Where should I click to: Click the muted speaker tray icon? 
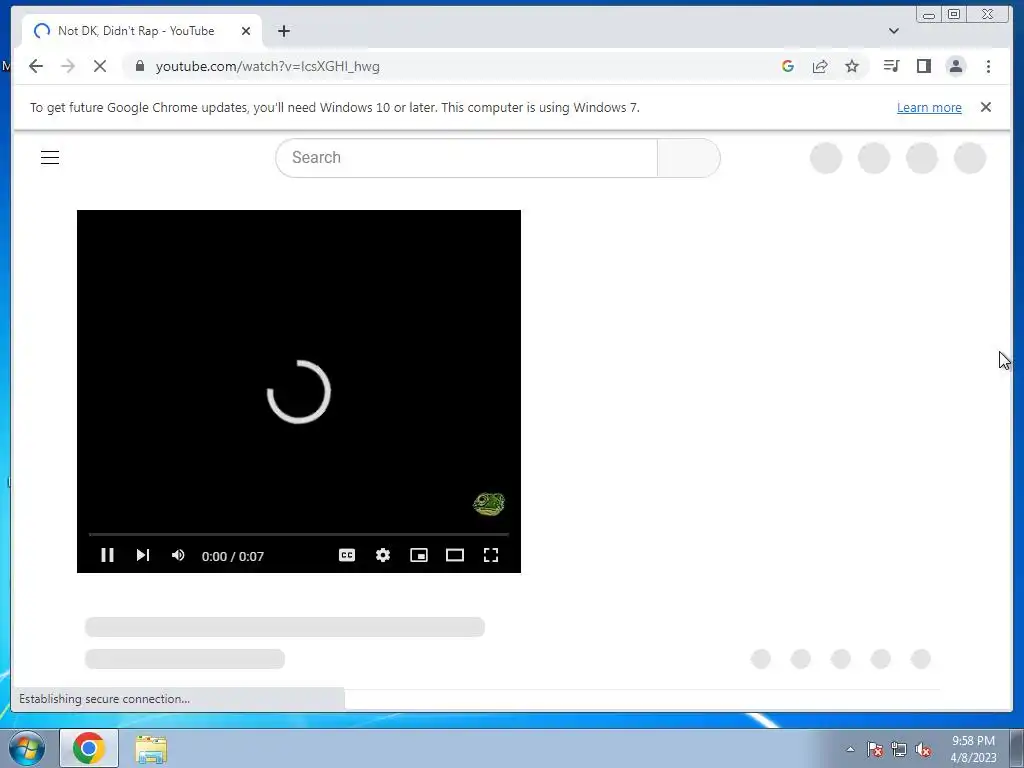(923, 749)
